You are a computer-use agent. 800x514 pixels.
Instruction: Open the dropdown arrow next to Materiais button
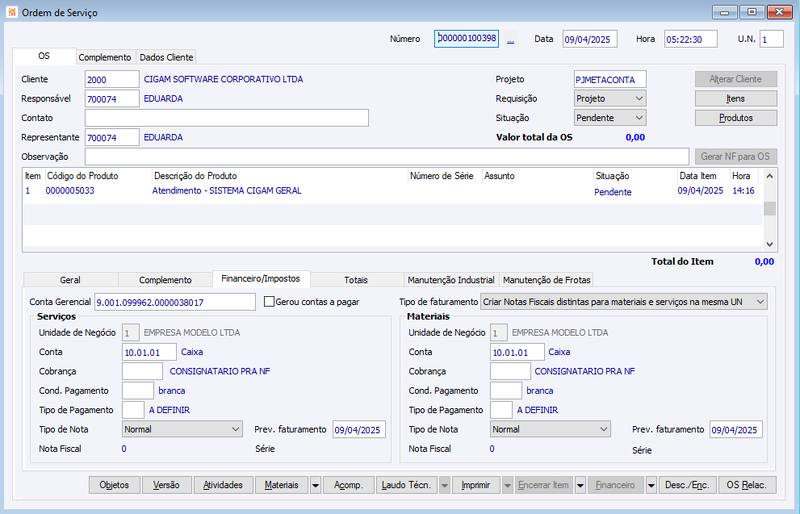pos(315,485)
